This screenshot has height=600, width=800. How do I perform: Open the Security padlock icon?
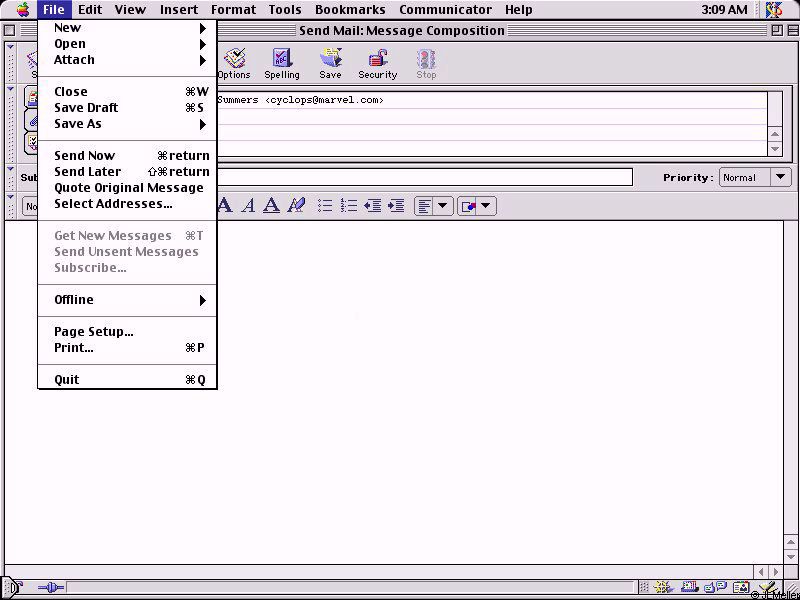click(x=378, y=64)
